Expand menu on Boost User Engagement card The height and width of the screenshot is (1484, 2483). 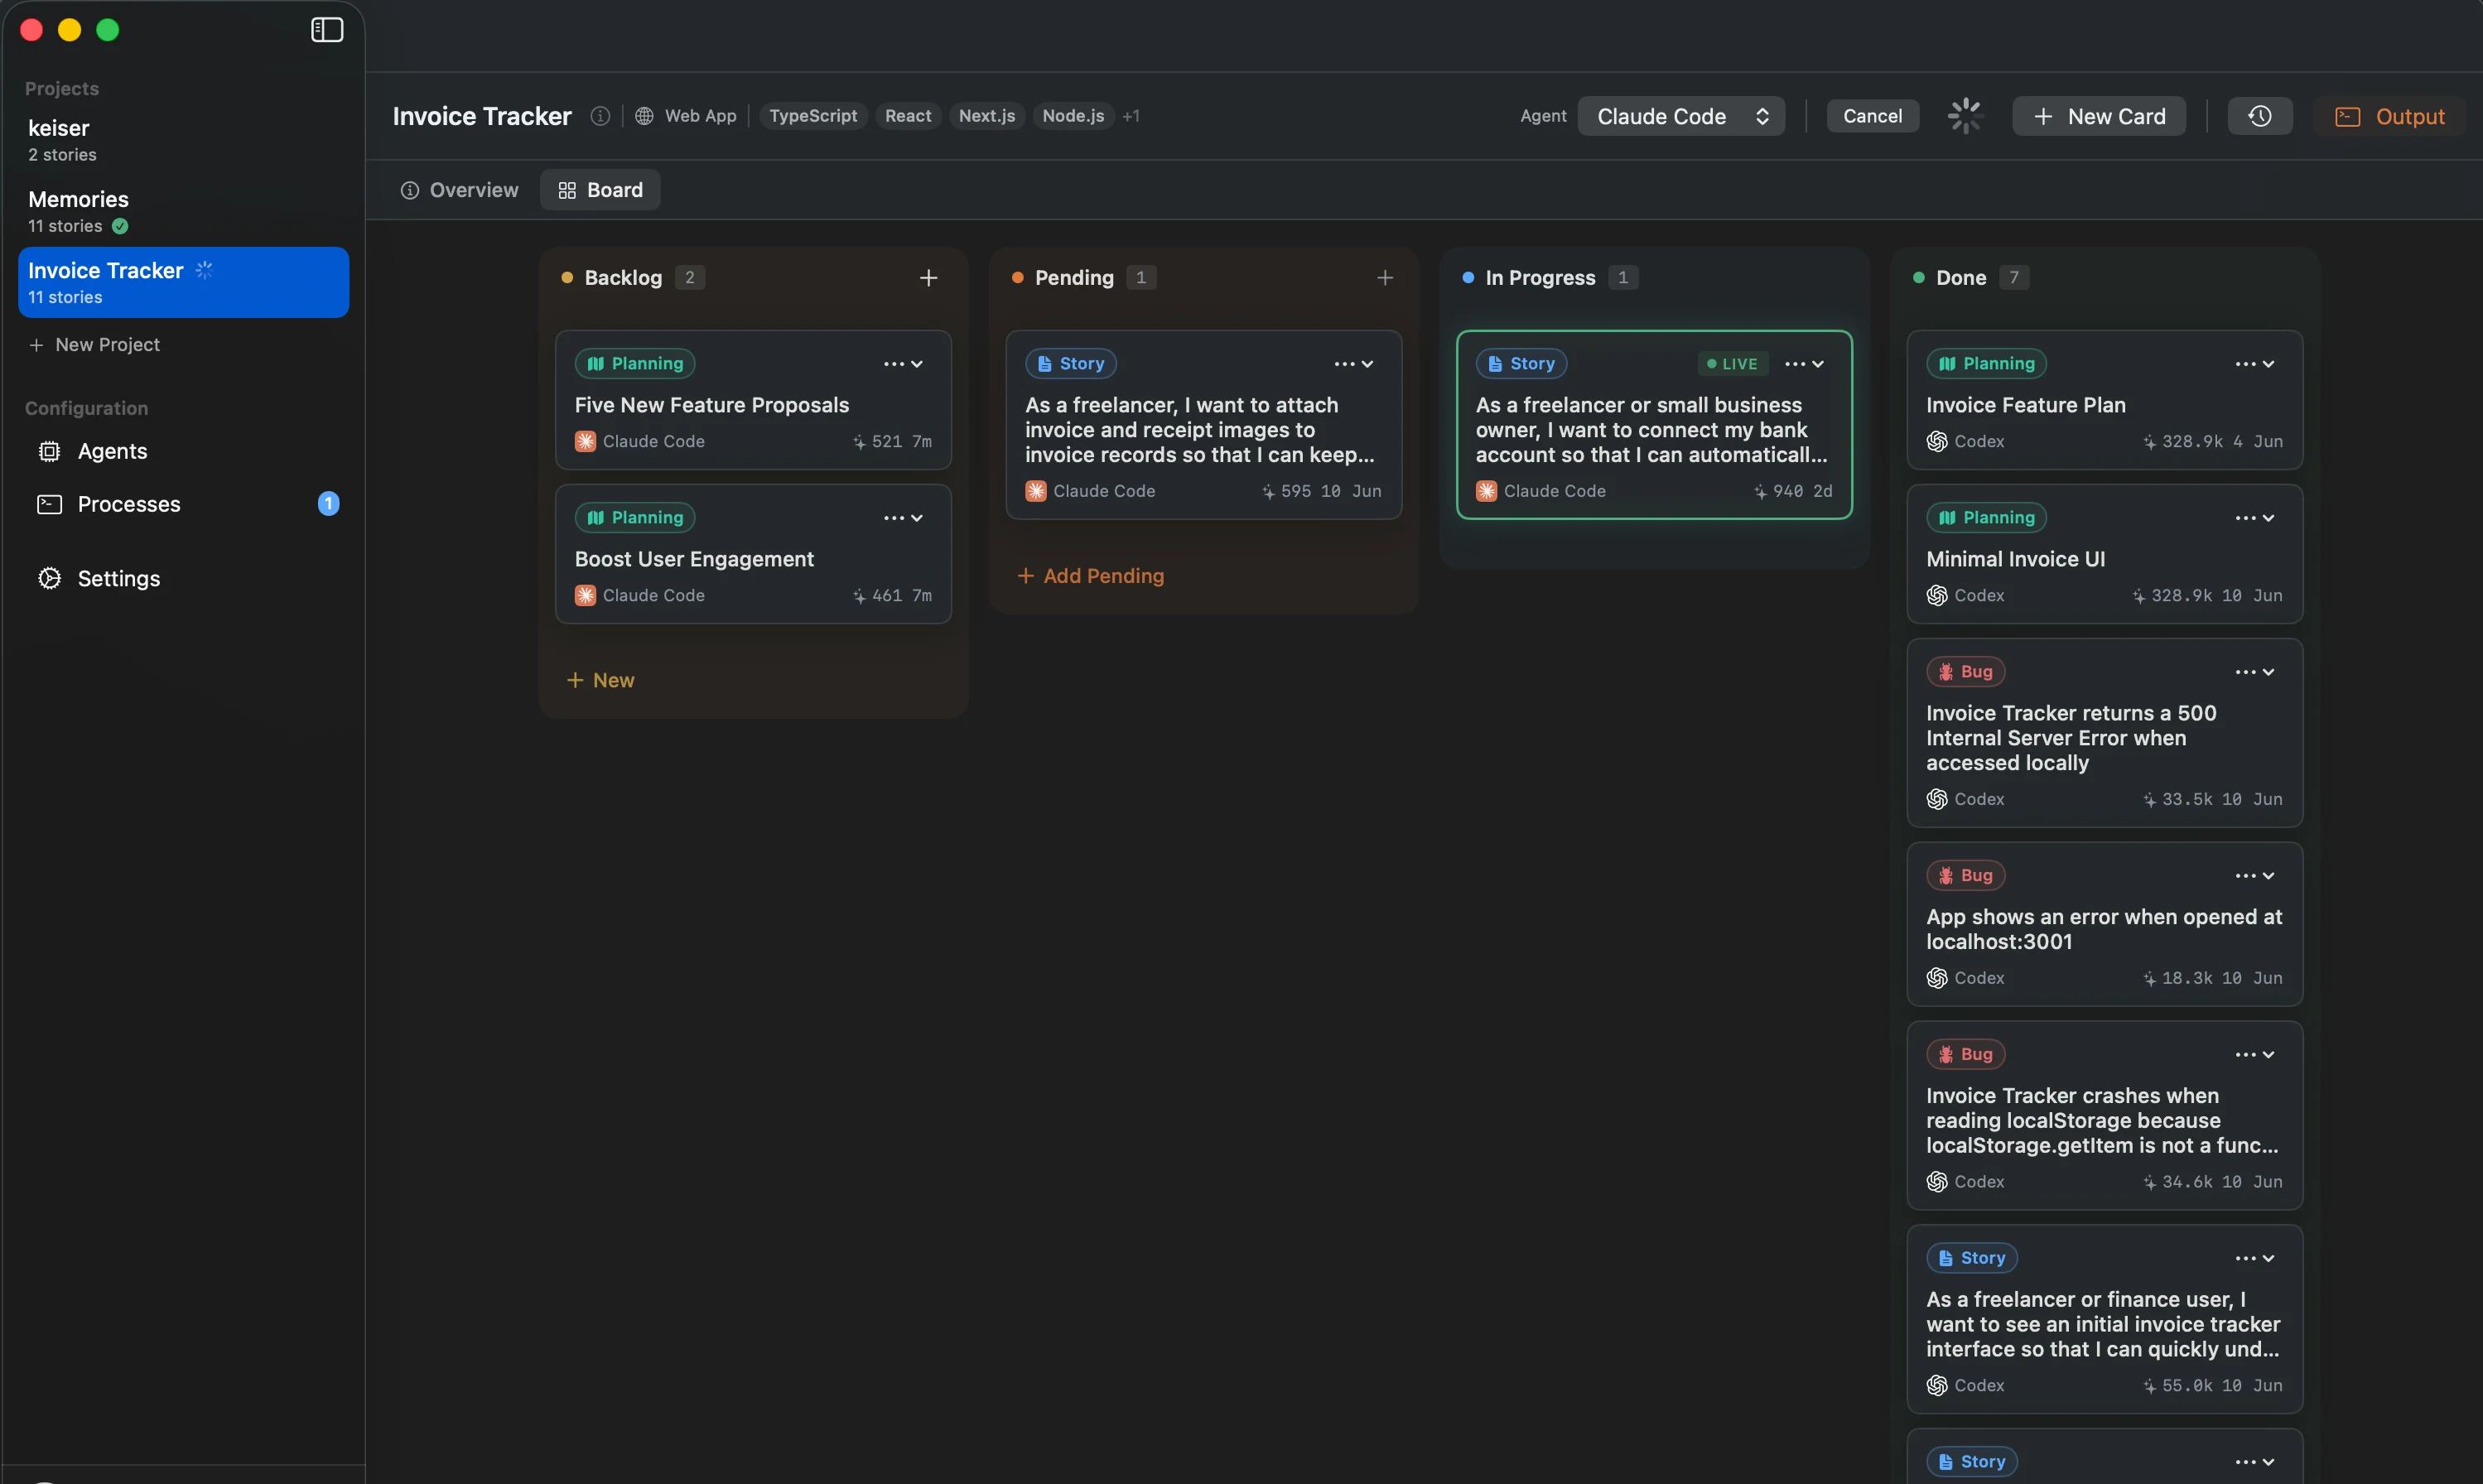(903, 518)
